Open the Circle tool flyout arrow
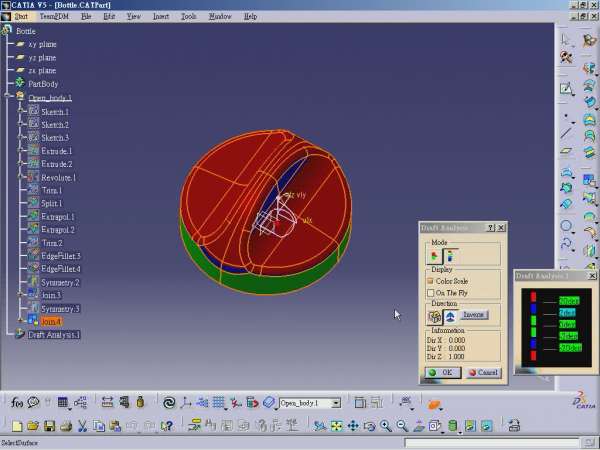 click(x=574, y=232)
